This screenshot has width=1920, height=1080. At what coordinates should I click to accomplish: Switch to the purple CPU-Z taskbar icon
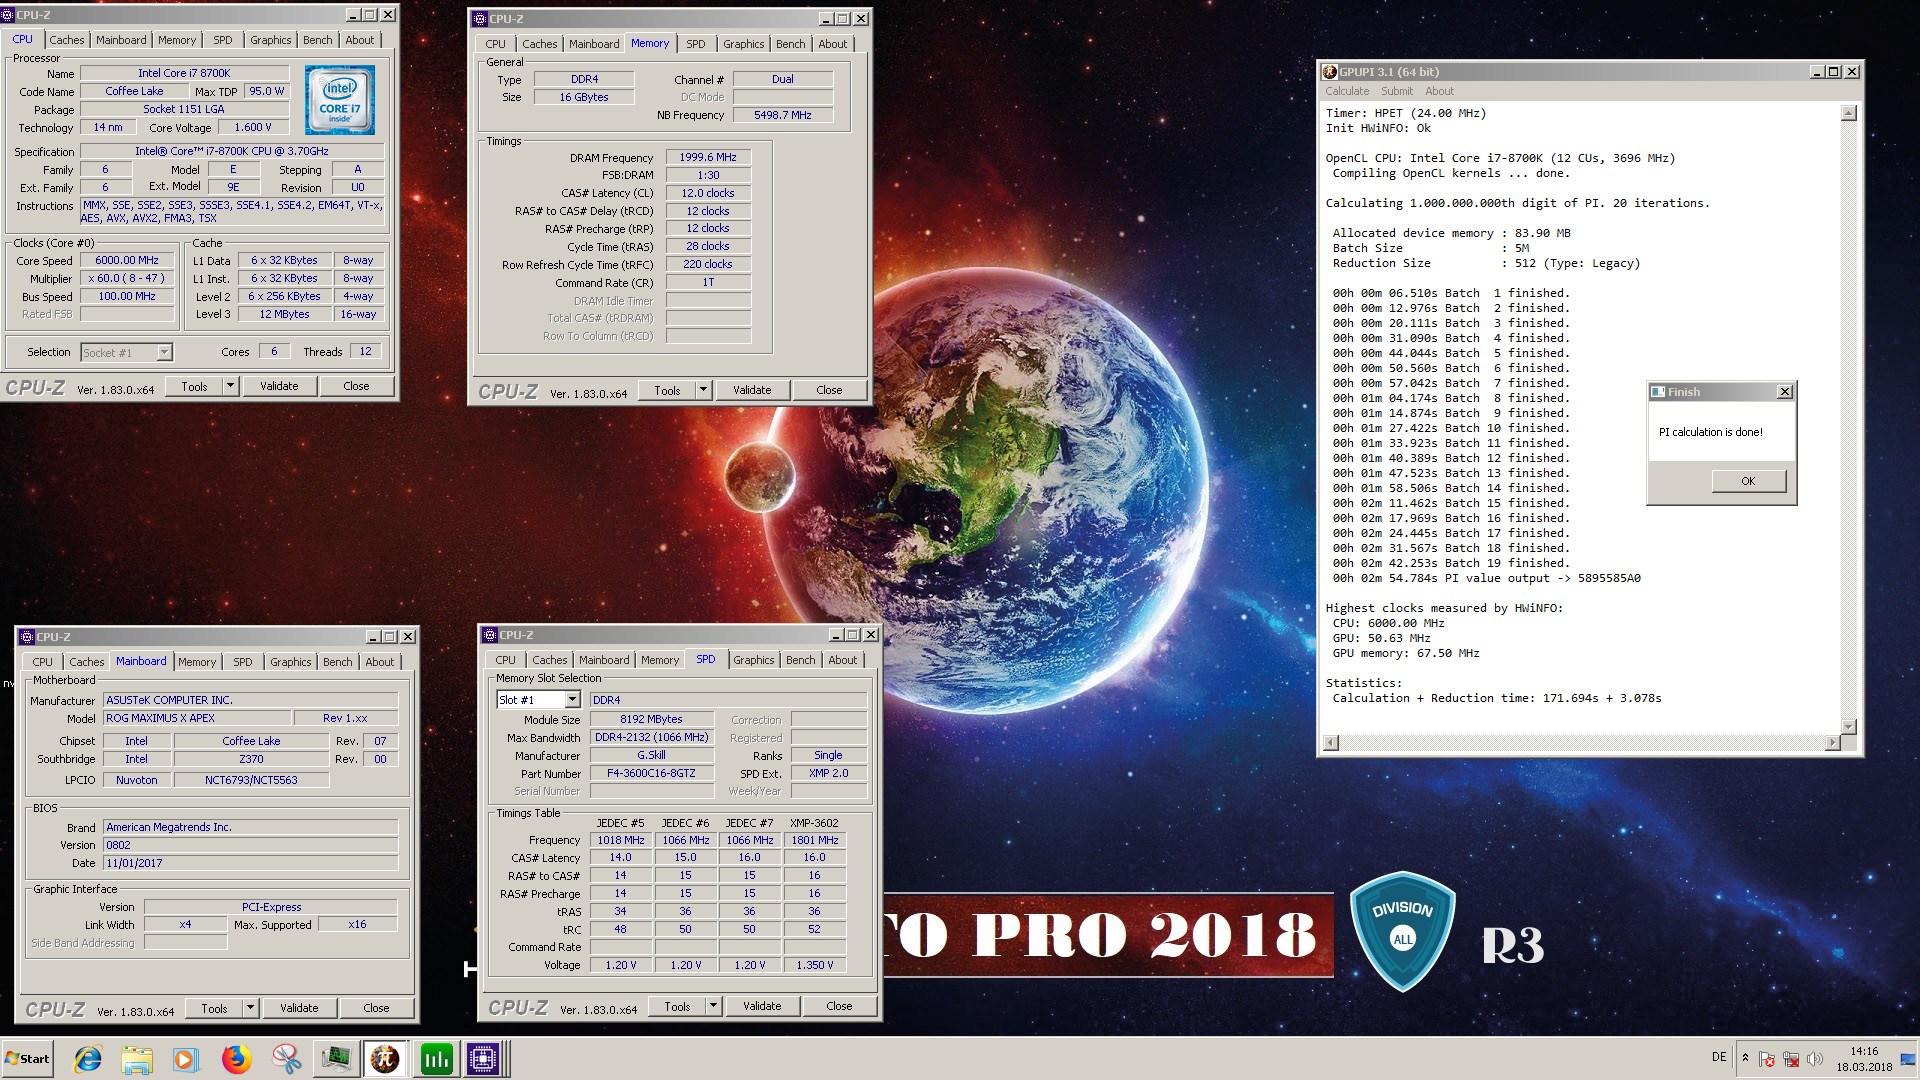[484, 1059]
